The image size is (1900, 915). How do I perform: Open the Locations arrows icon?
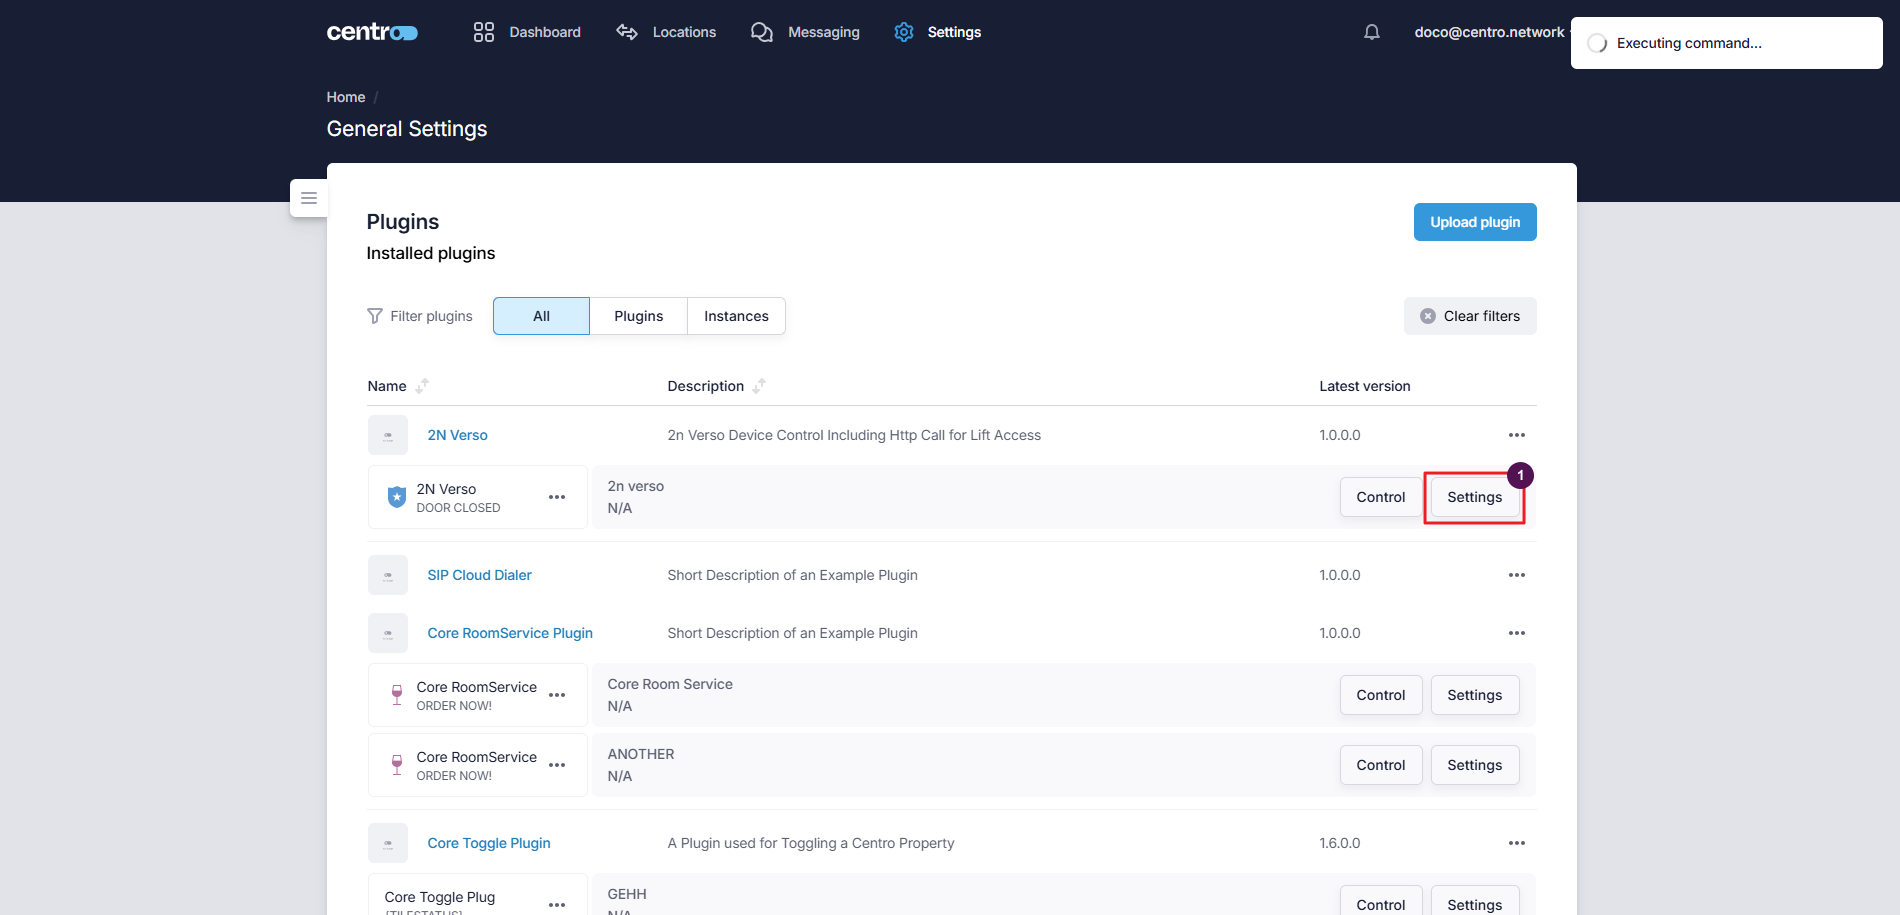click(627, 32)
